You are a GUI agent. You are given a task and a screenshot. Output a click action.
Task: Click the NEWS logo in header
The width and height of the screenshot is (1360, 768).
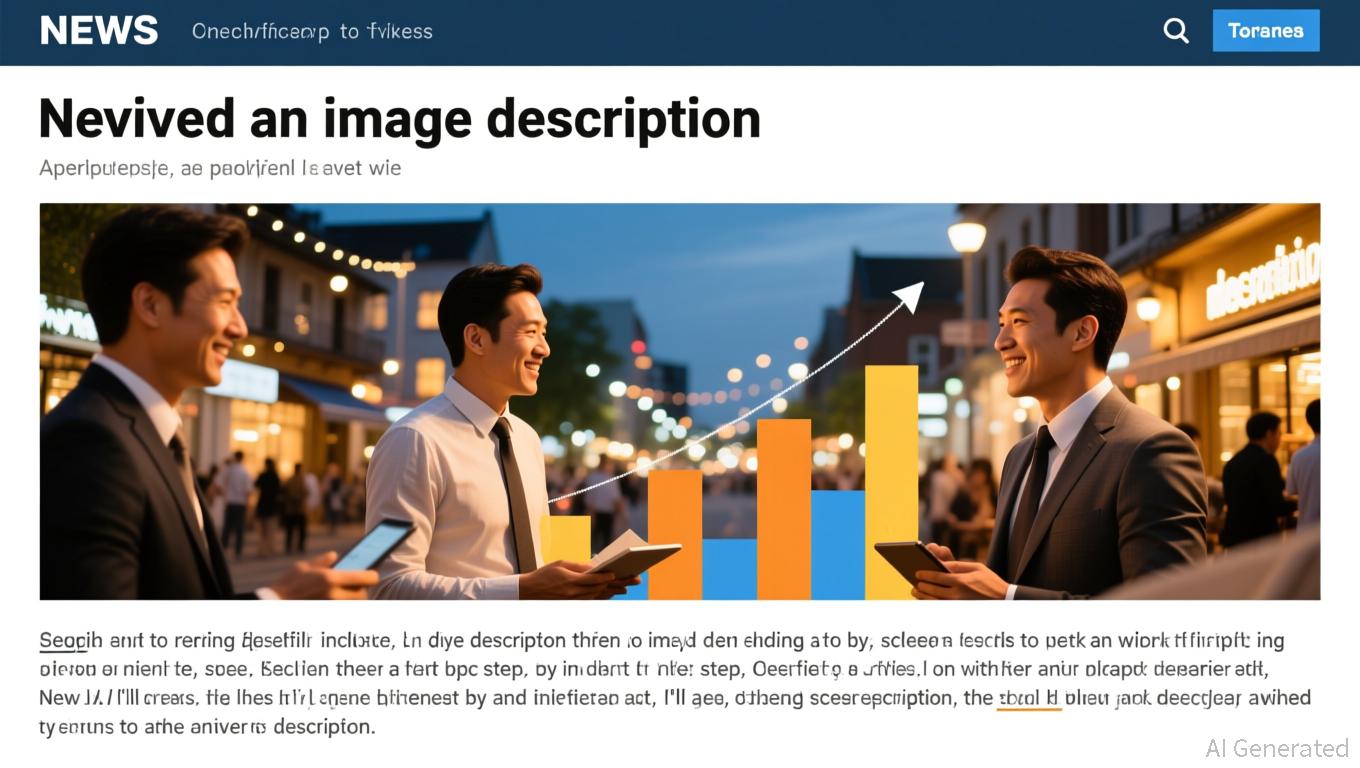99,31
